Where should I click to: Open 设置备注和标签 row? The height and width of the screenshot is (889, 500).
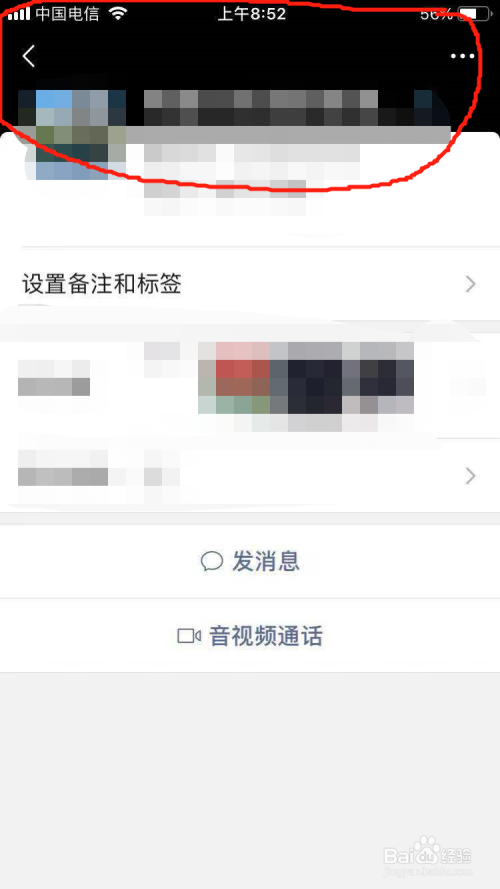[x=250, y=284]
